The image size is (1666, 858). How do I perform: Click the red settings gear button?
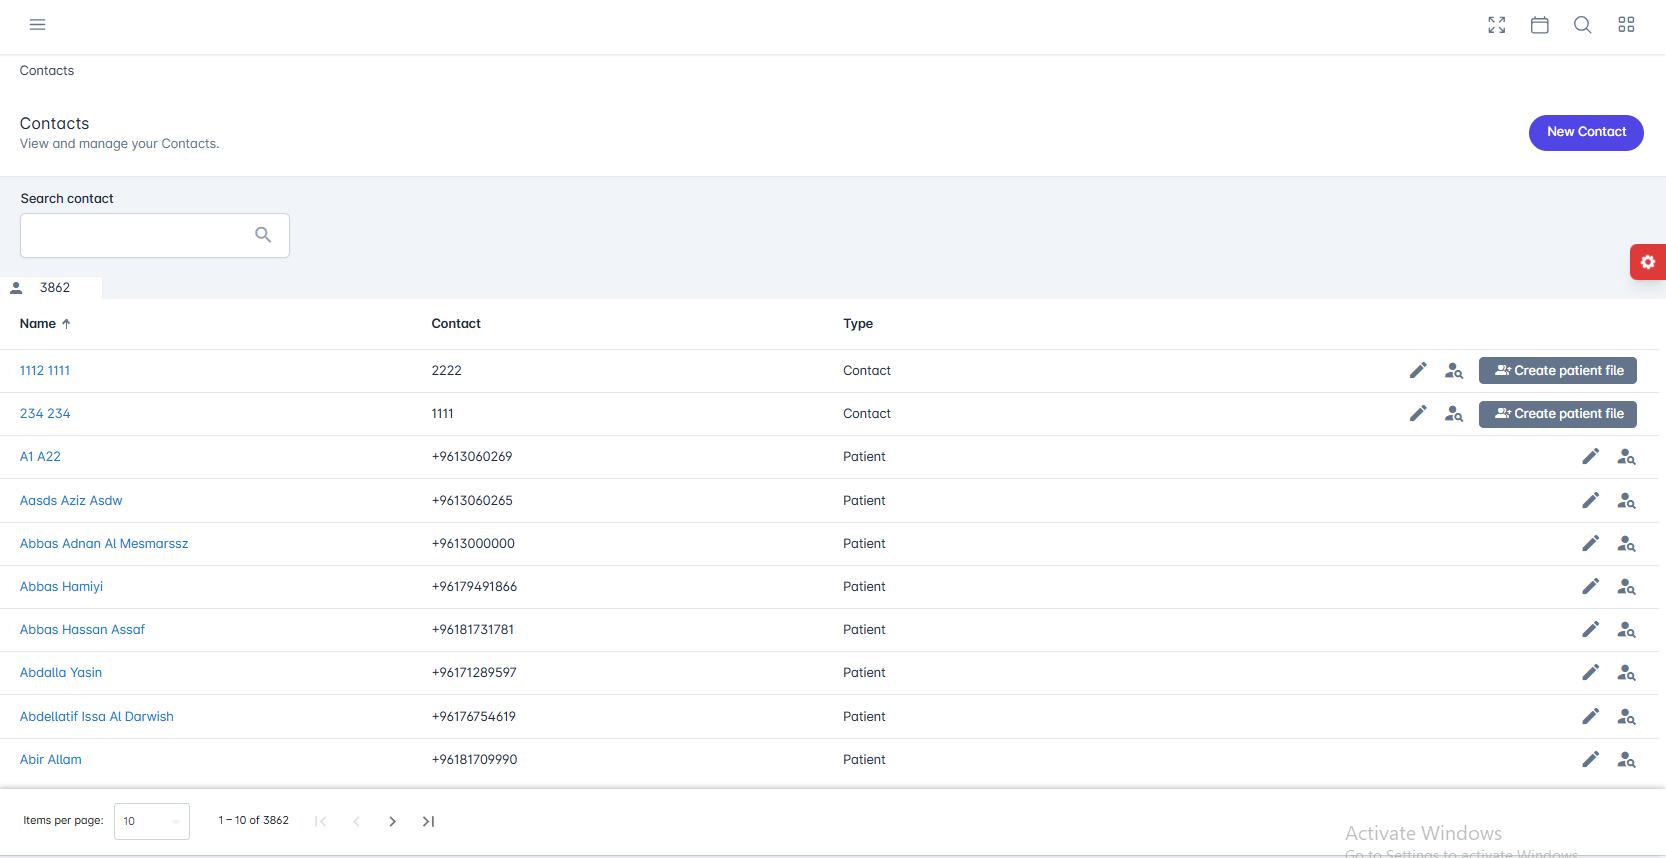(x=1647, y=262)
